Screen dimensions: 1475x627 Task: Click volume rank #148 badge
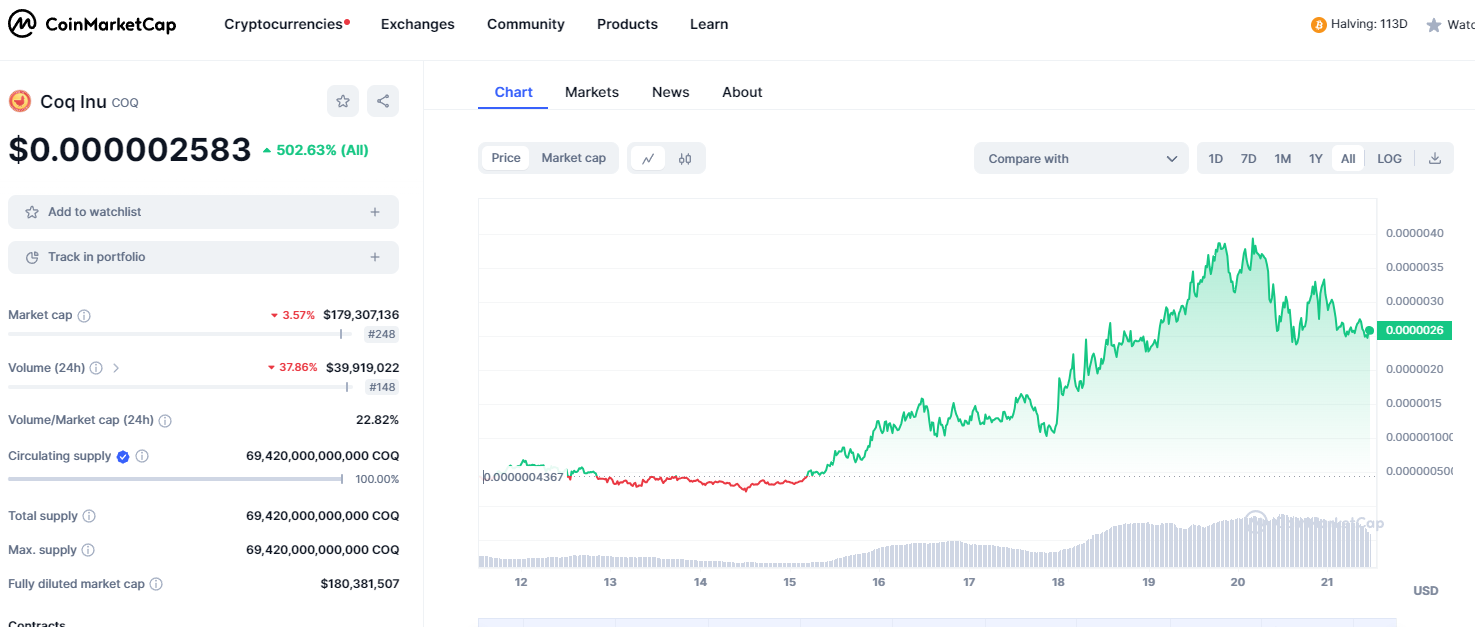pos(382,387)
